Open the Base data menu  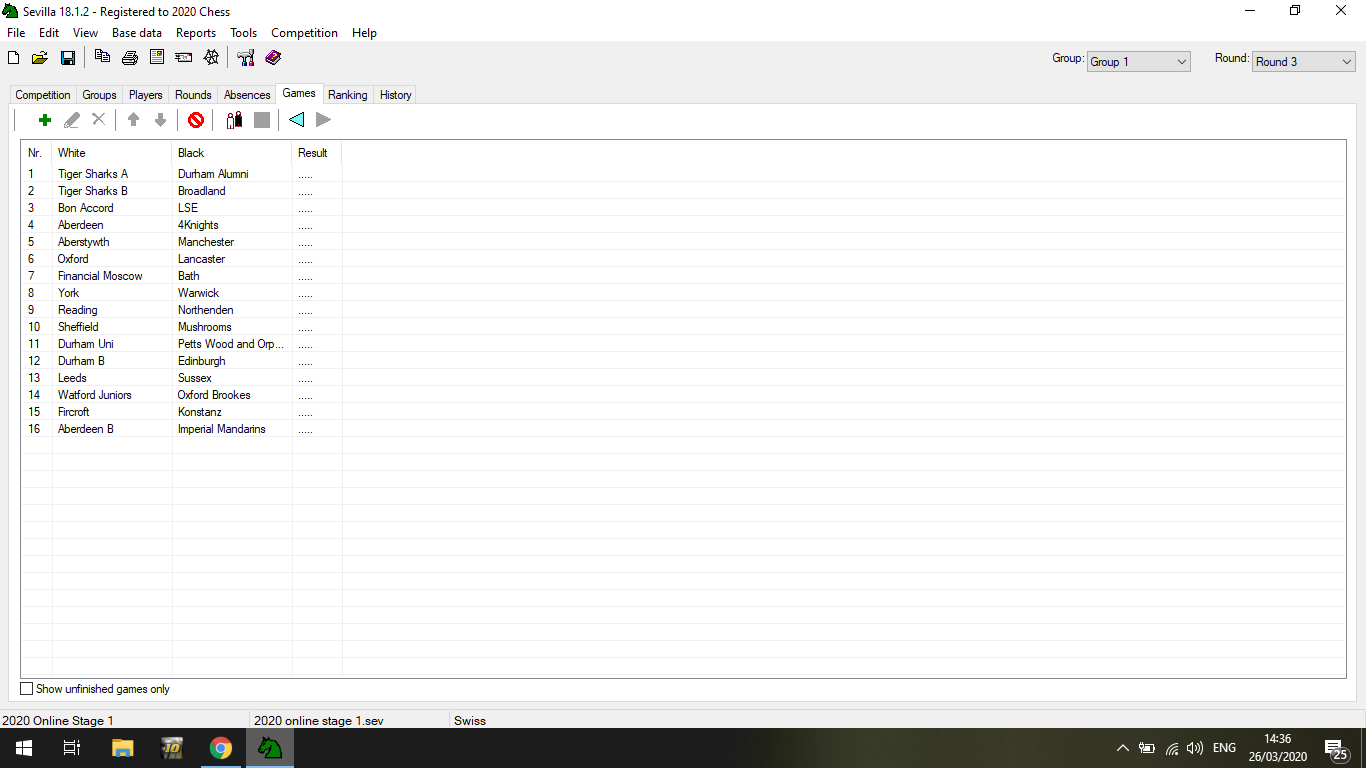[x=137, y=33]
